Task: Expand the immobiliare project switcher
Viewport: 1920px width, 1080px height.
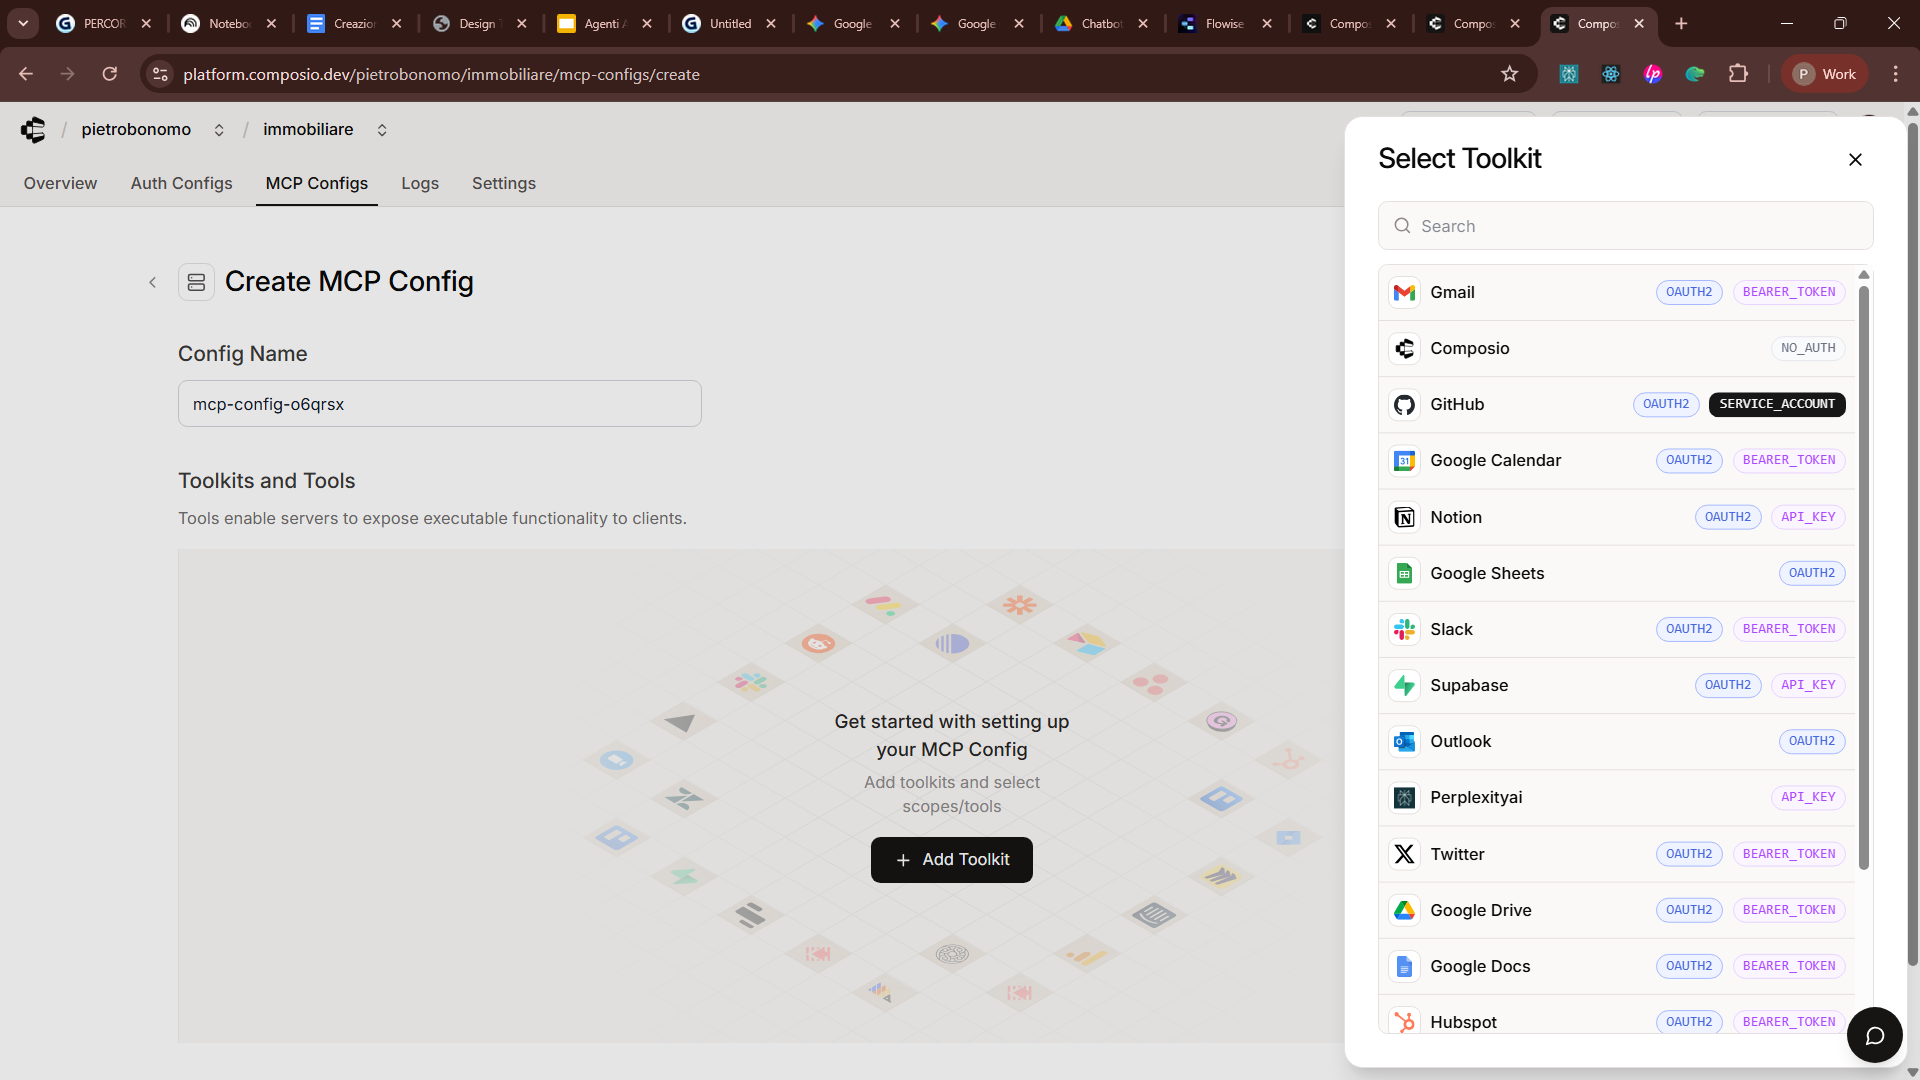Action: coord(382,130)
